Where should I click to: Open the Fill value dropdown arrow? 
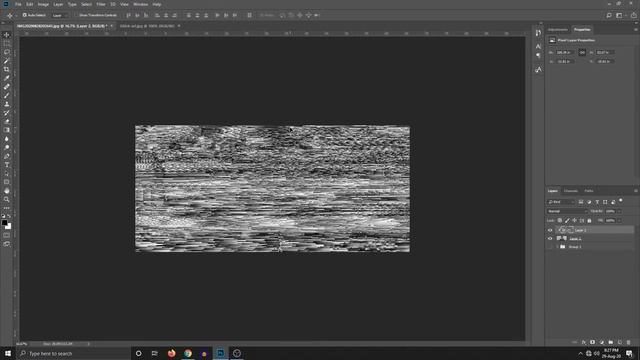pyautogui.click(x=619, y=220)
